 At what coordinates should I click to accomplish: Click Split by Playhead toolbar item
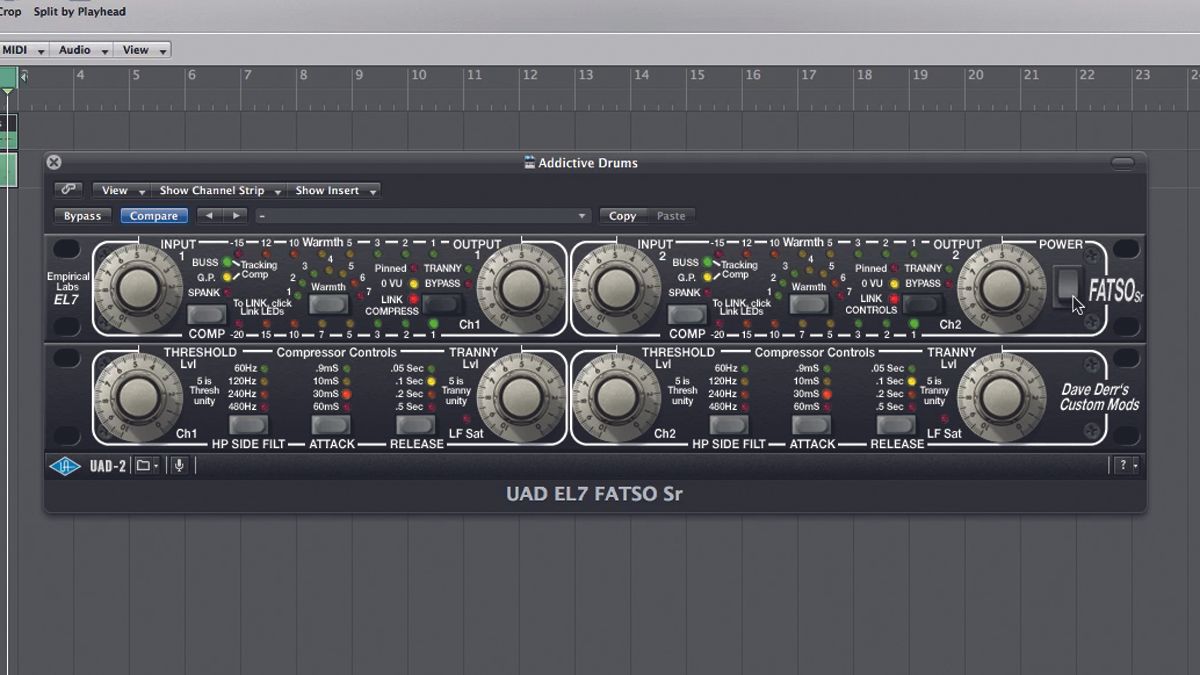pos(80,12)
